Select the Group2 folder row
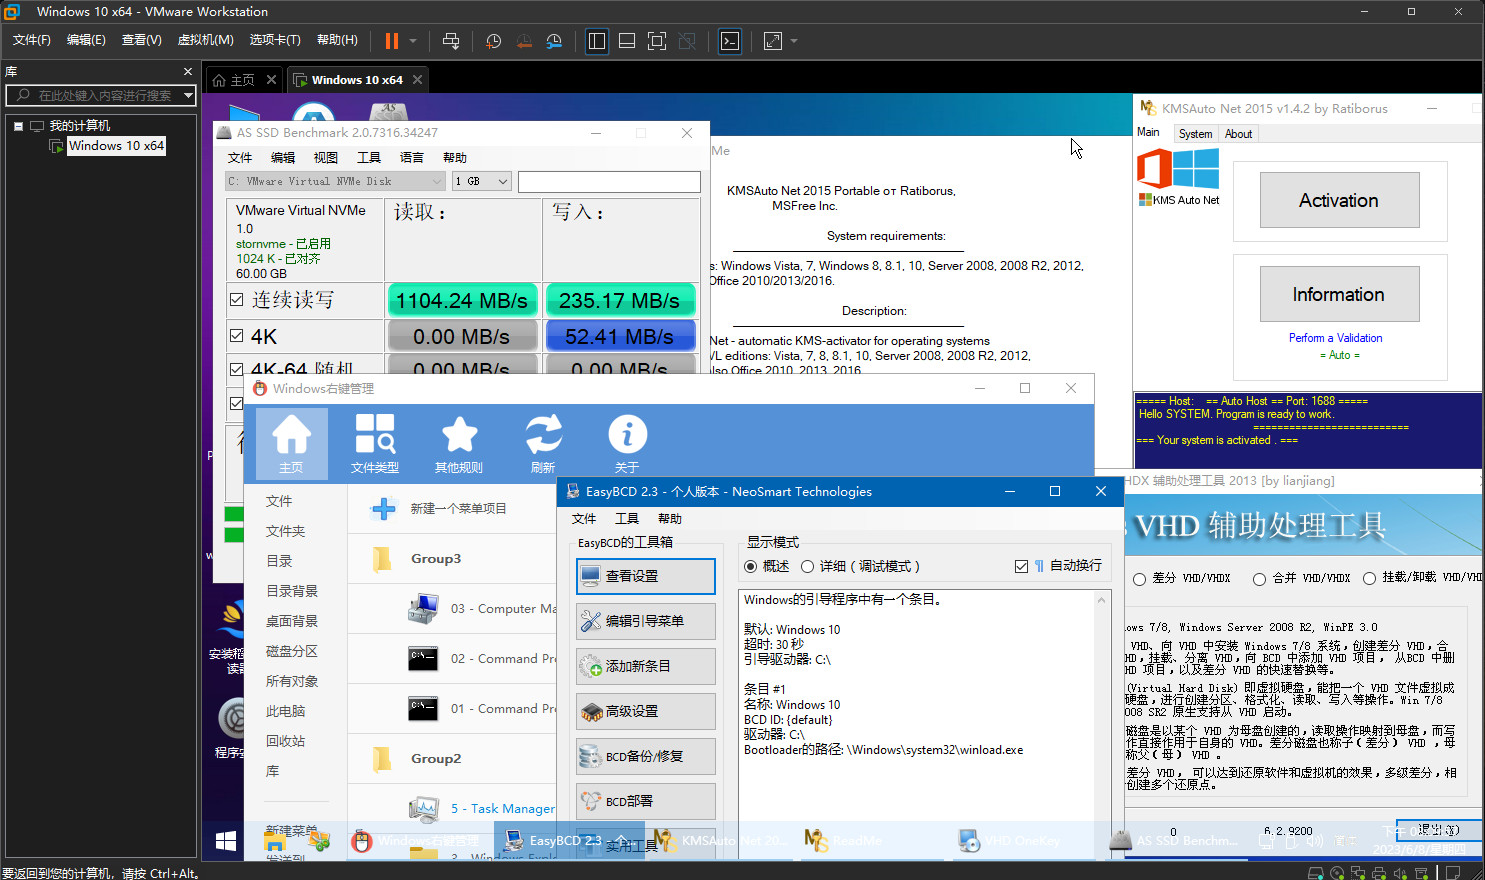This screenshot has height=880, width=1485. click(x=452, y=759)
